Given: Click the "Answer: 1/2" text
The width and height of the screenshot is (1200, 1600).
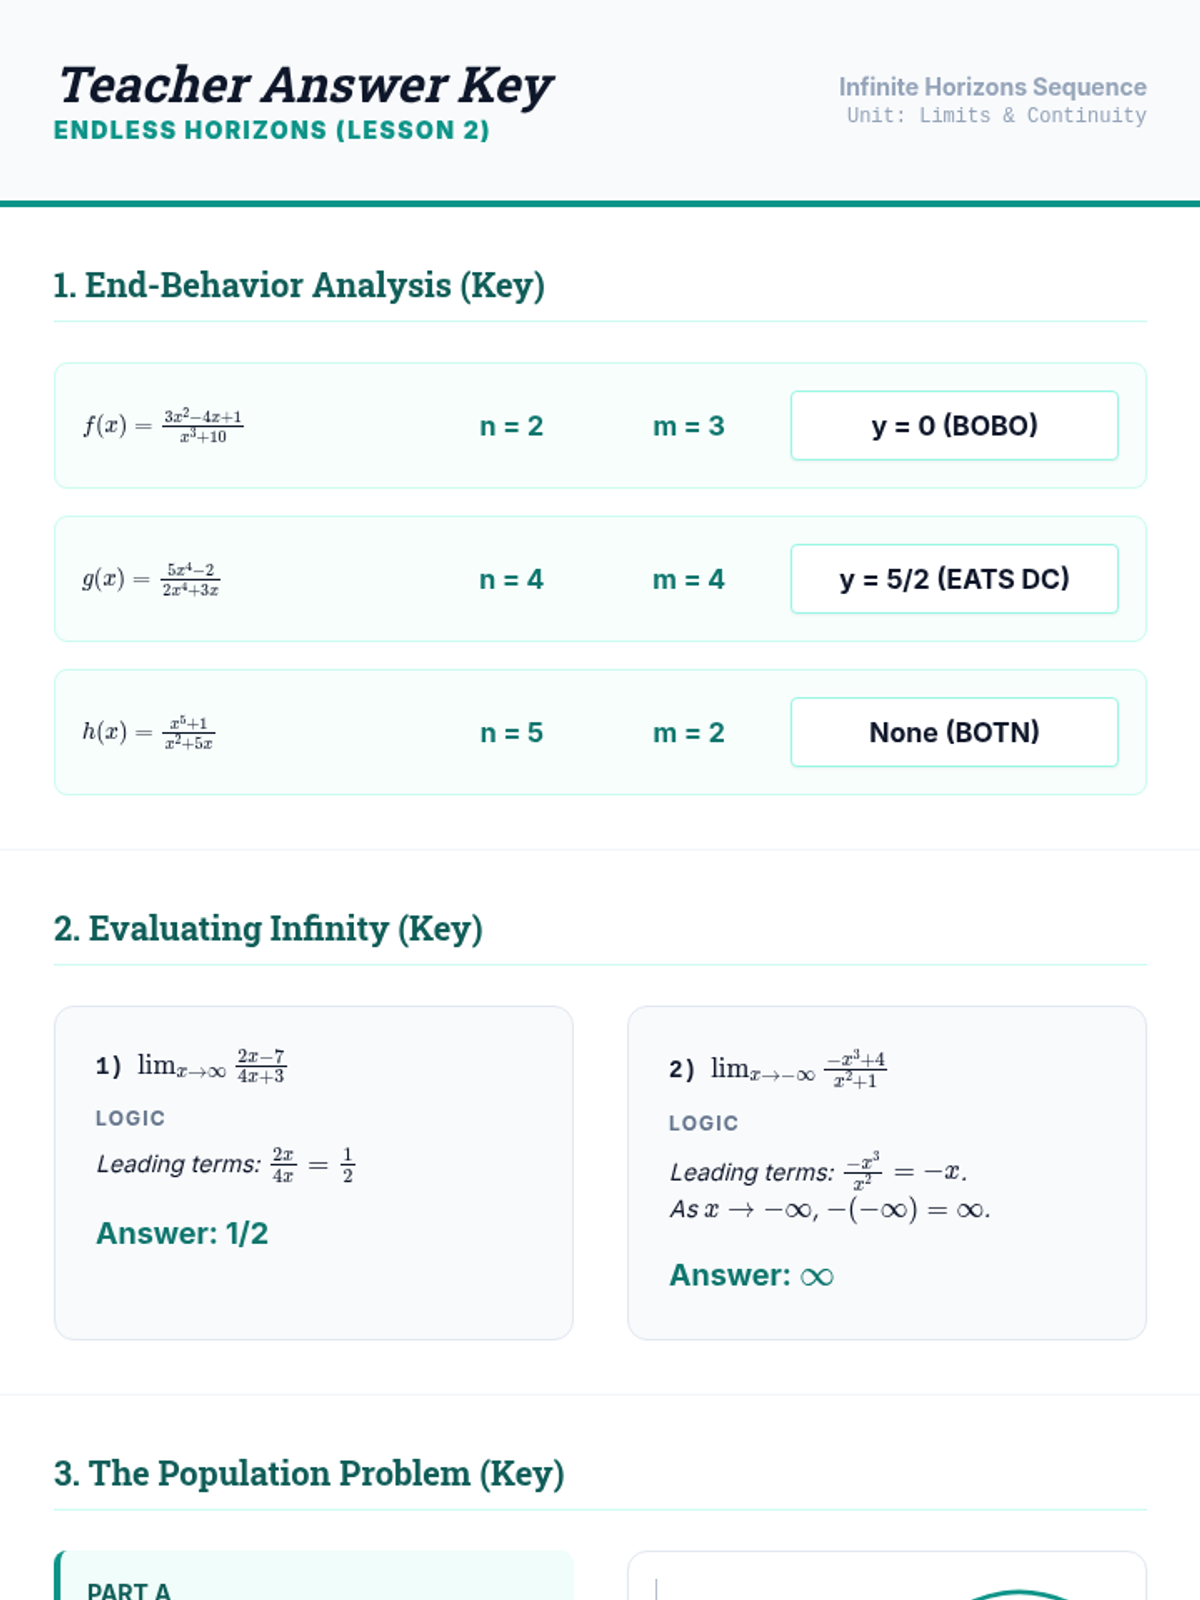Looking at the screenshot, I should (x=182, y=1233).
